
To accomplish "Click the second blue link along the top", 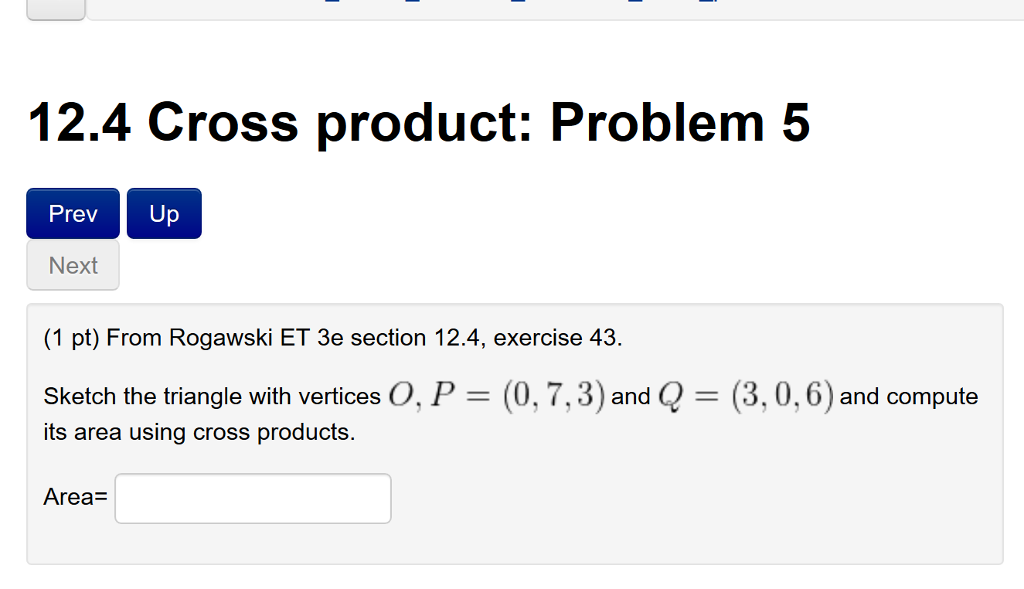I will tap(412, 4).
